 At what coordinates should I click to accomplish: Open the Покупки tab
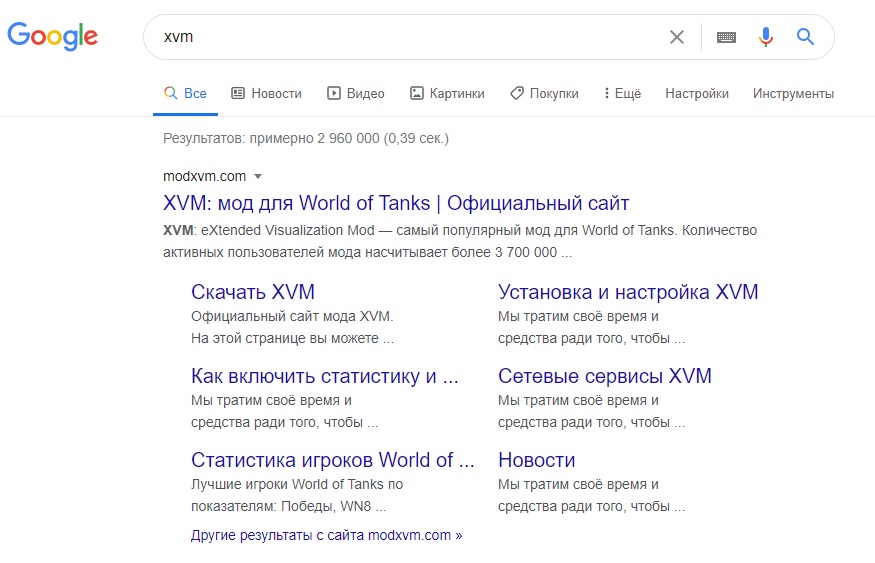pyautogui.click(x=544, y=93)
